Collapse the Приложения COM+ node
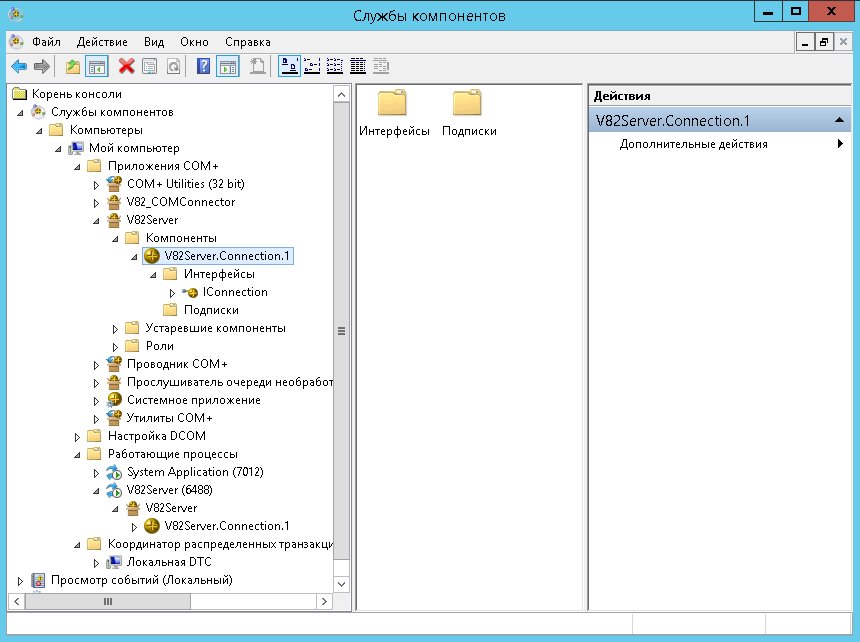This screenshot has width=860, height=642. click(x=77, y=167)
